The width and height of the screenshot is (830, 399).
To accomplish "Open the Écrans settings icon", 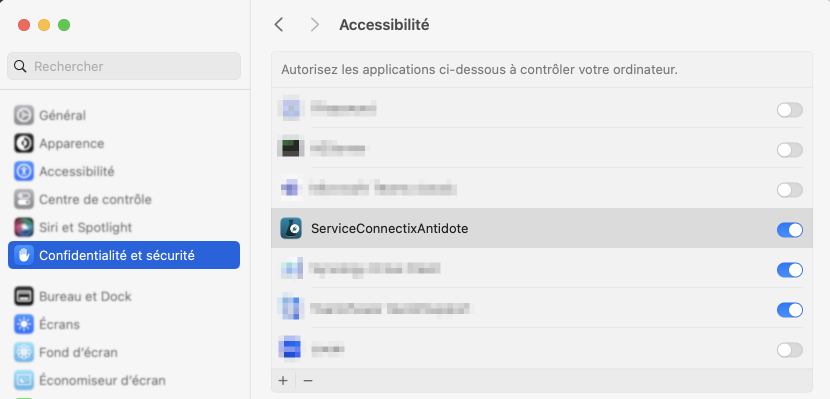I will (x=24, y=324).
